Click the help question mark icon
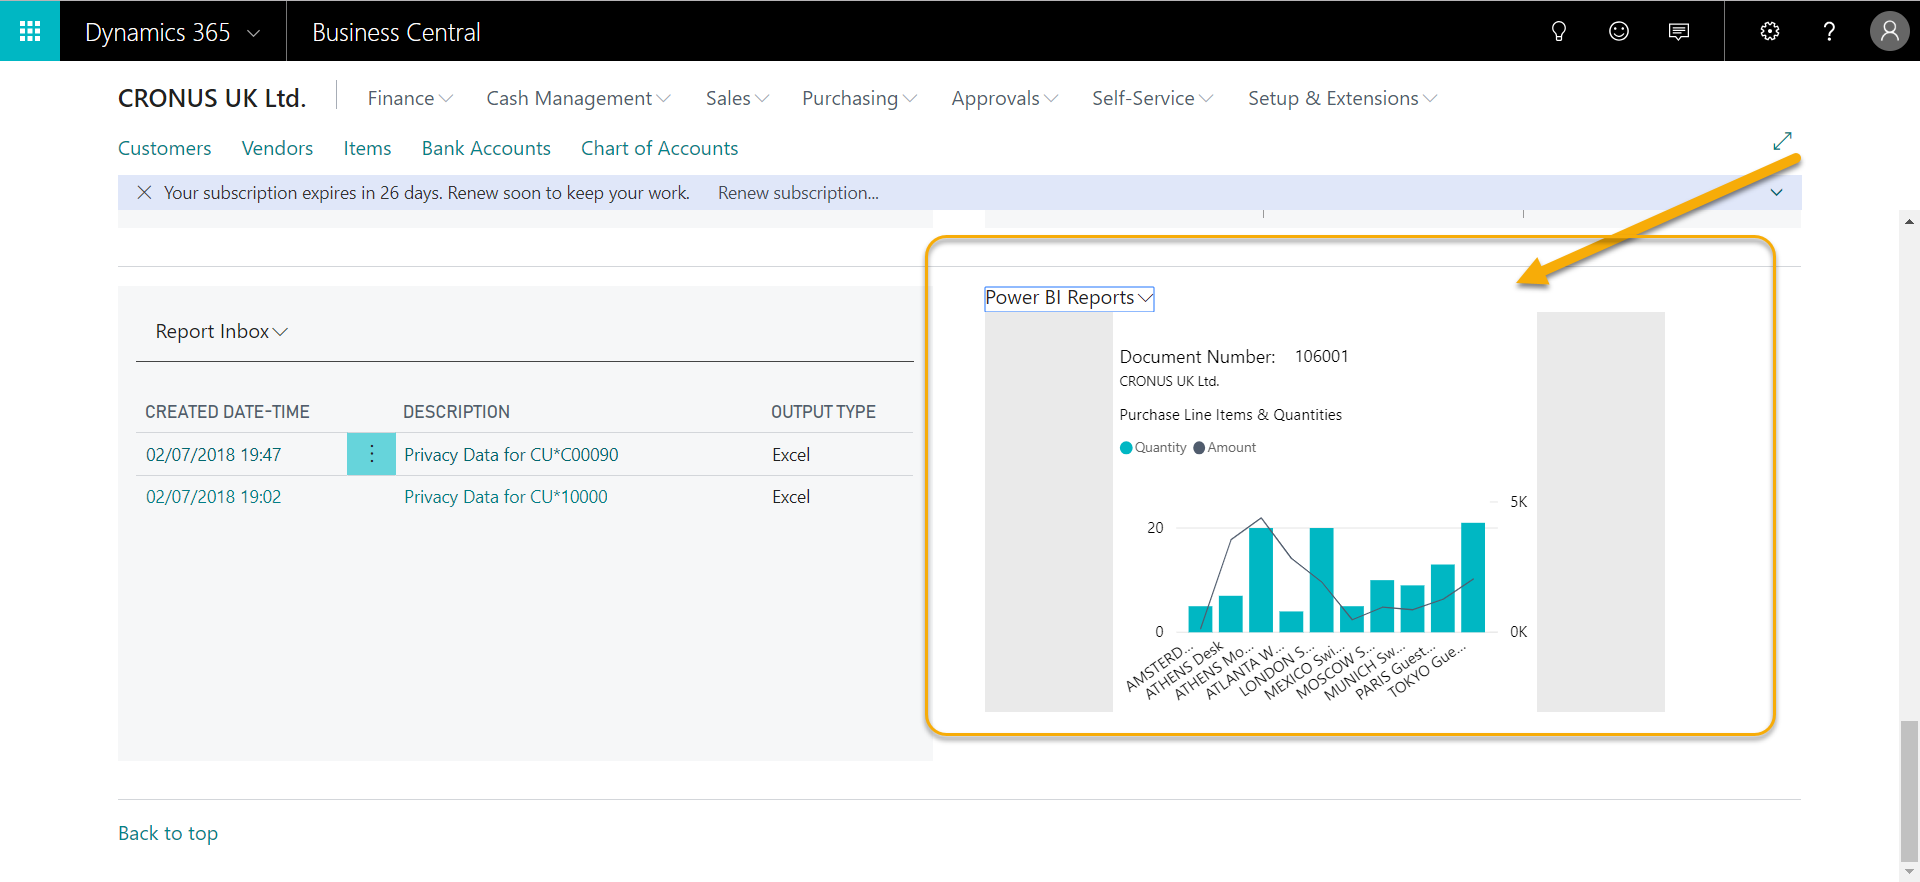 point(1829,32)
